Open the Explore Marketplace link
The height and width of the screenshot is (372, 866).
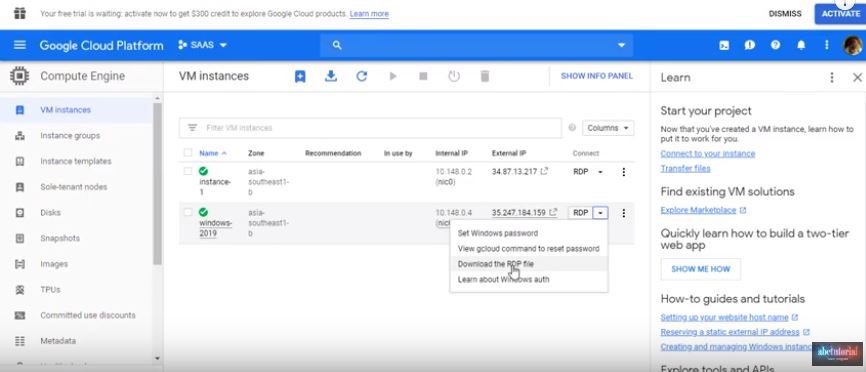tap(698, 210)
